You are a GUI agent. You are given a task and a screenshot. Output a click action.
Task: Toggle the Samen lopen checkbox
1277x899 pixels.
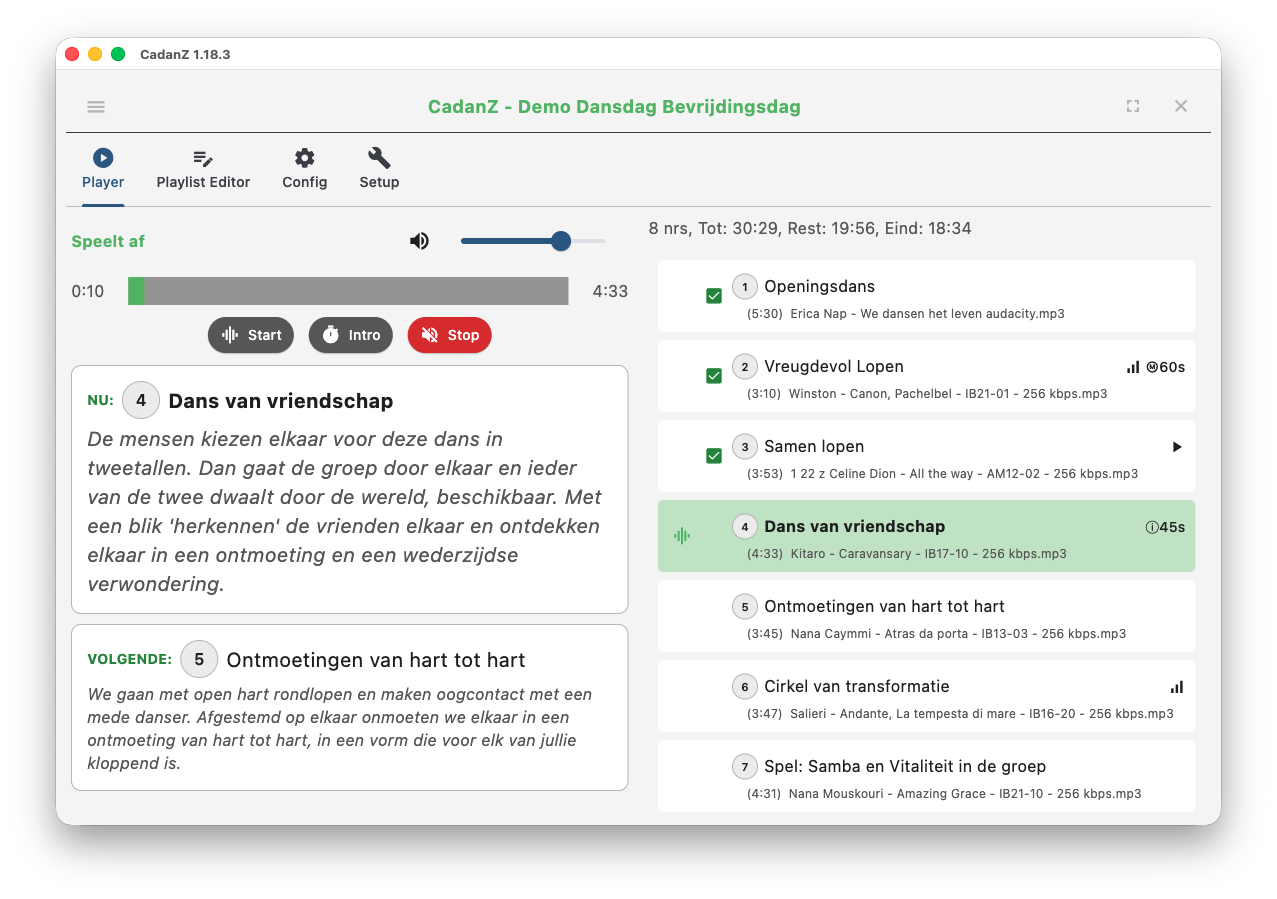[x=713, y=455]
